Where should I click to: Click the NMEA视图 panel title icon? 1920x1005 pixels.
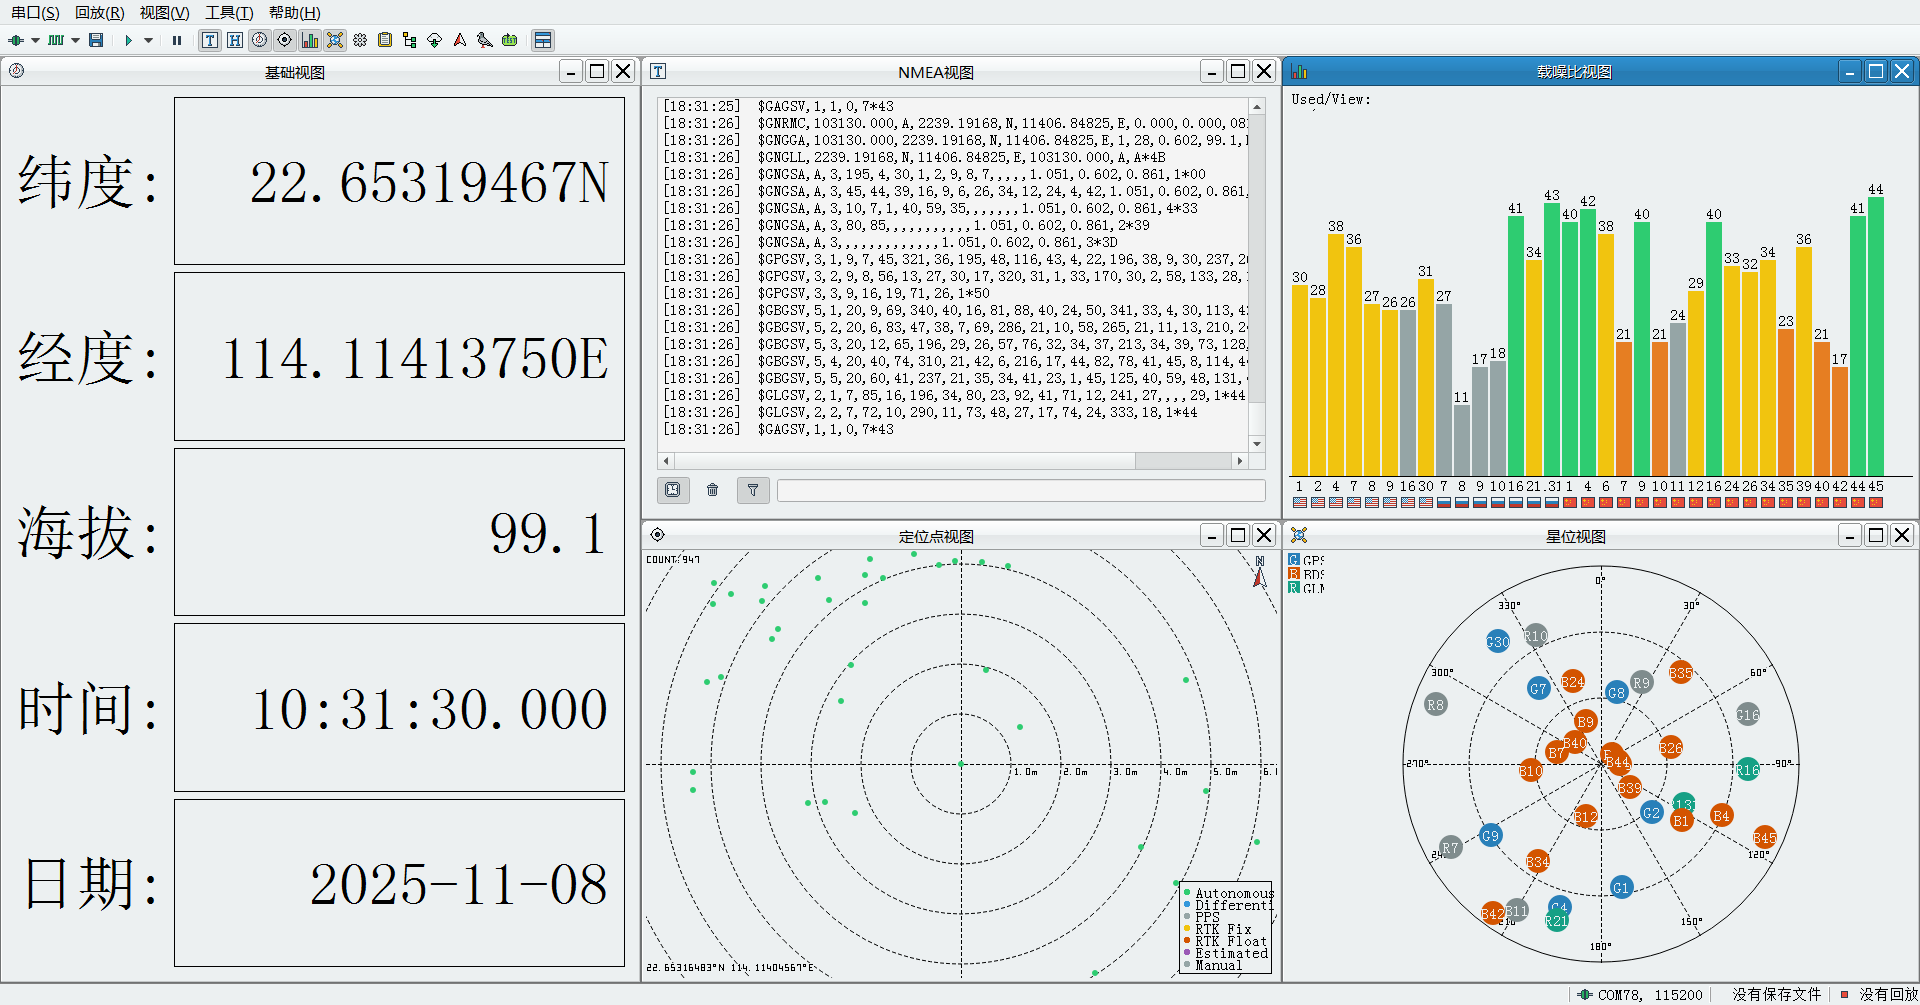click(x=658, y=71)
